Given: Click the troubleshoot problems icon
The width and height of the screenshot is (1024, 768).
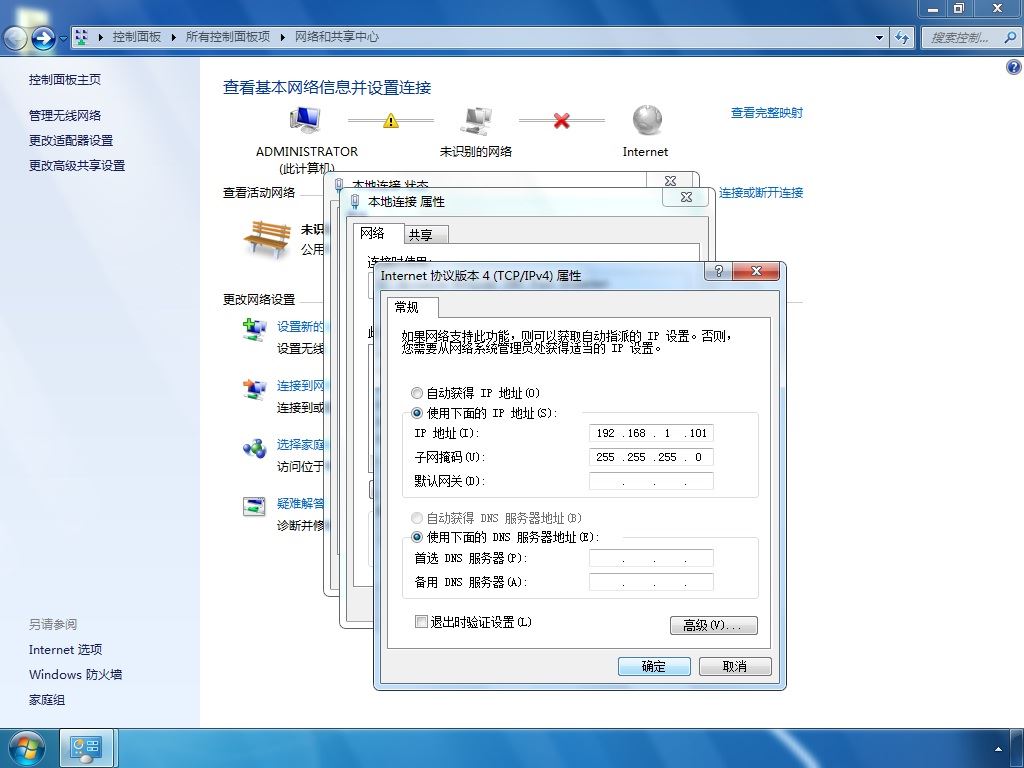Looking at the screenshot, I should (254, 506).
